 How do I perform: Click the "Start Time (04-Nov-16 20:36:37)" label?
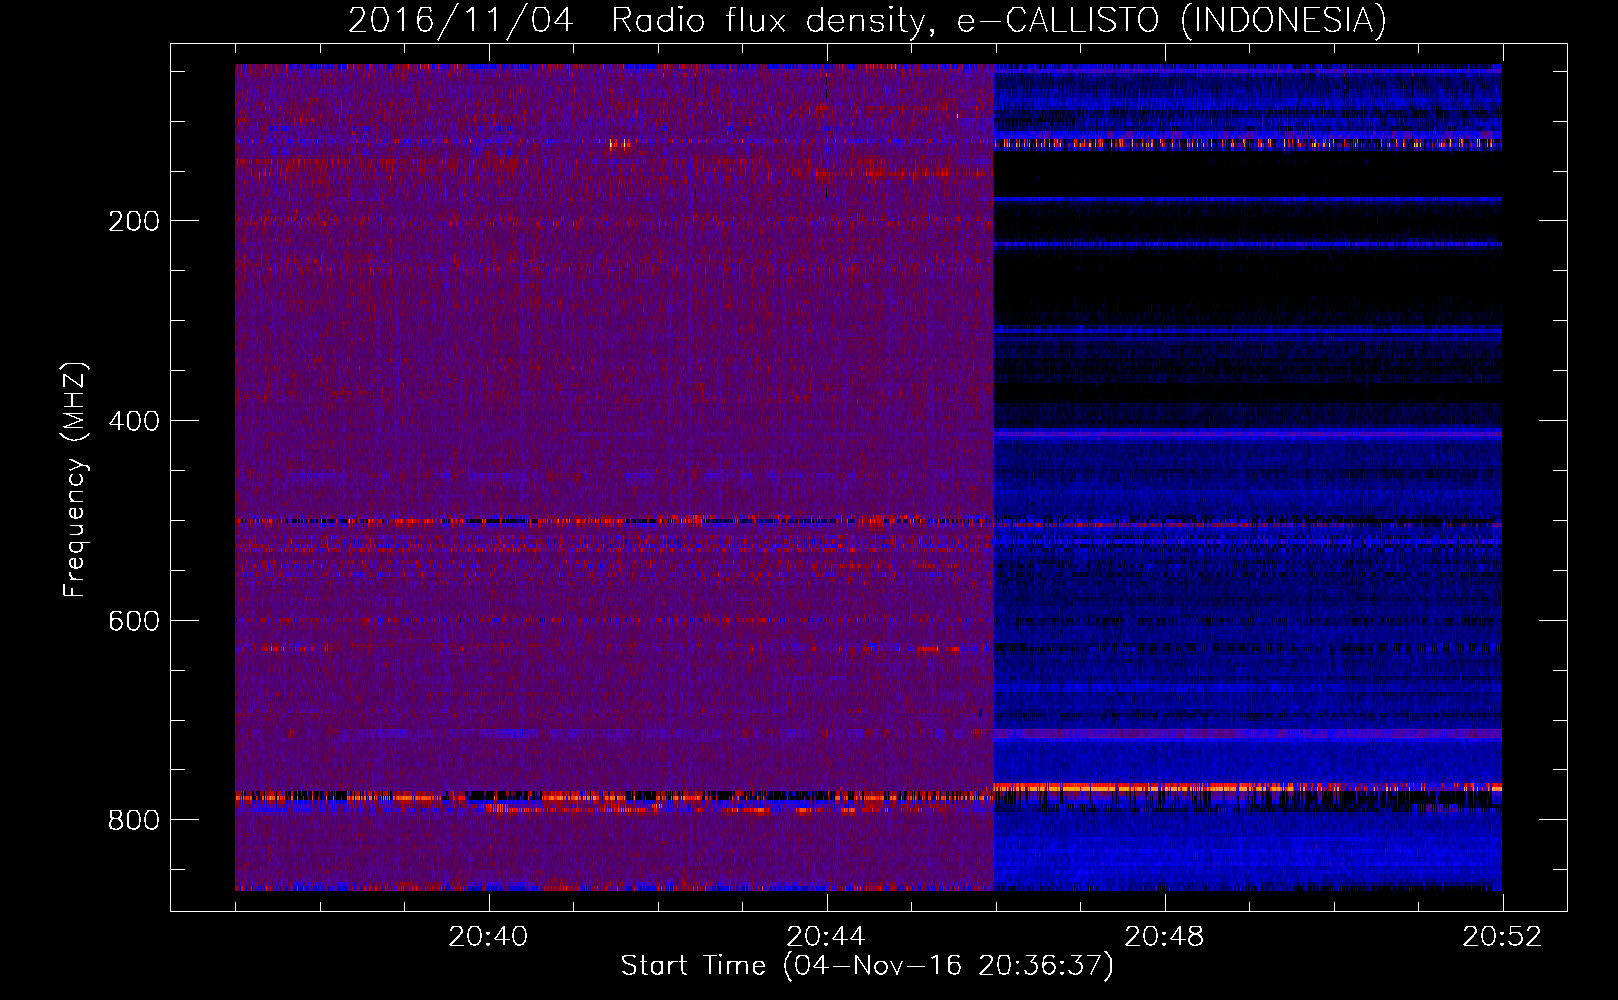(x=867, y=966)
